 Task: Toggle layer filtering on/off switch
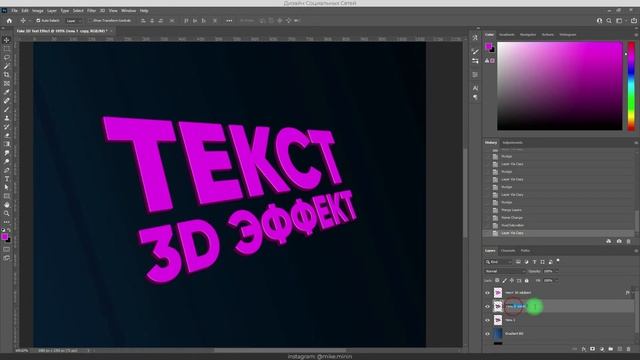558,260
